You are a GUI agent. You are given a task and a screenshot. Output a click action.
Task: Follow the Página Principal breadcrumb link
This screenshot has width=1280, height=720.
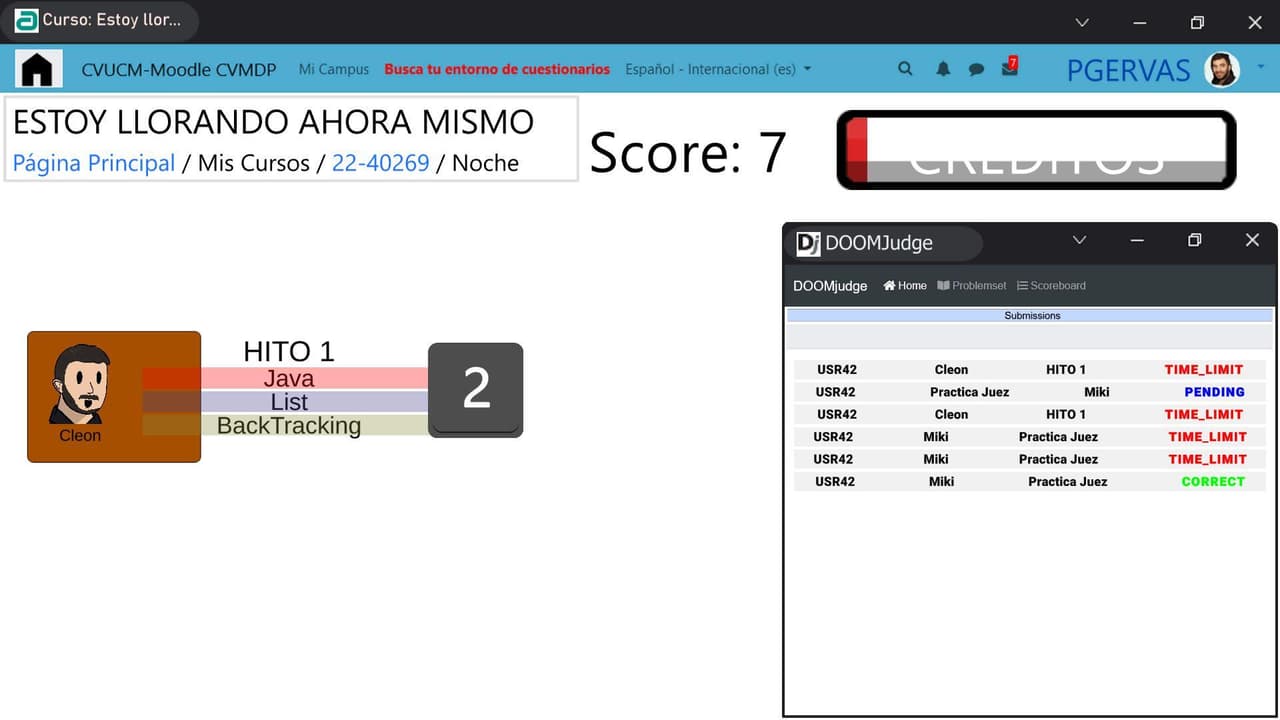click(94, 163)
